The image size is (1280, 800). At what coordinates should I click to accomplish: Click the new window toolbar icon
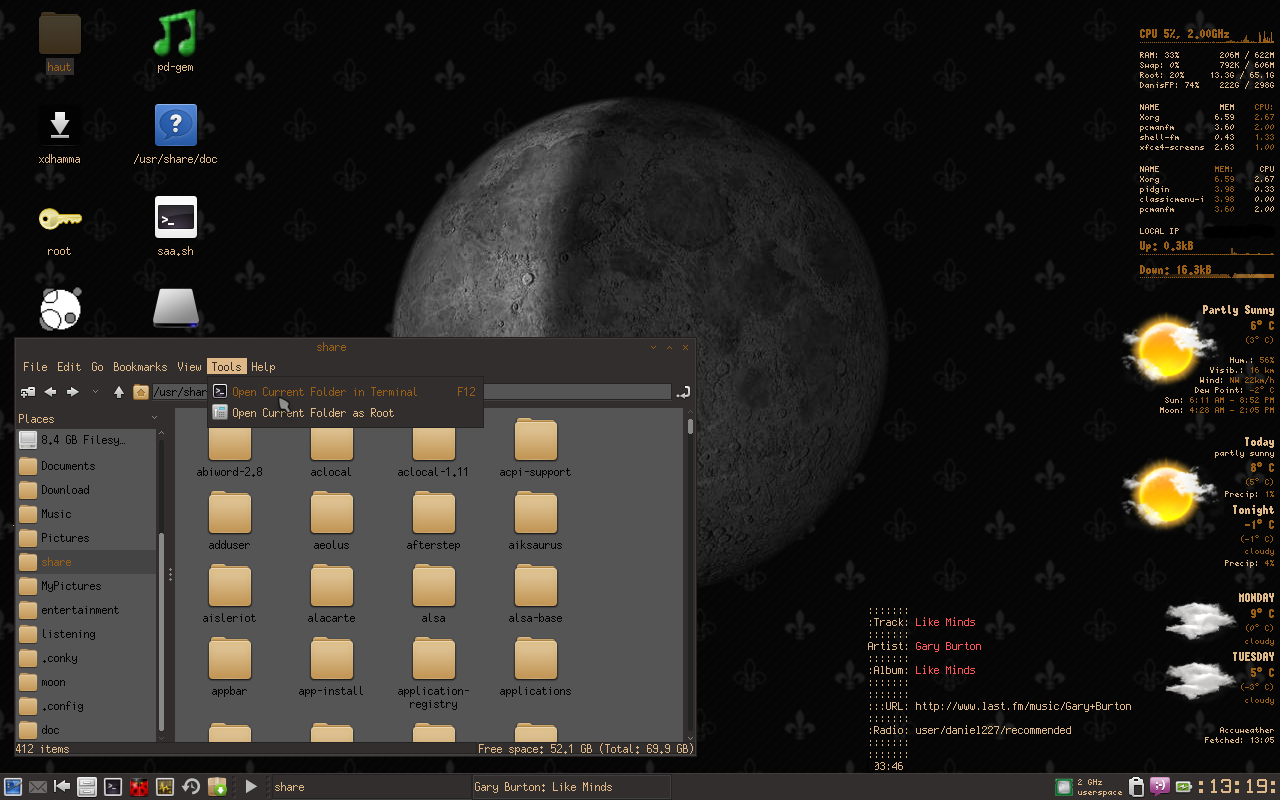point(28,392)
